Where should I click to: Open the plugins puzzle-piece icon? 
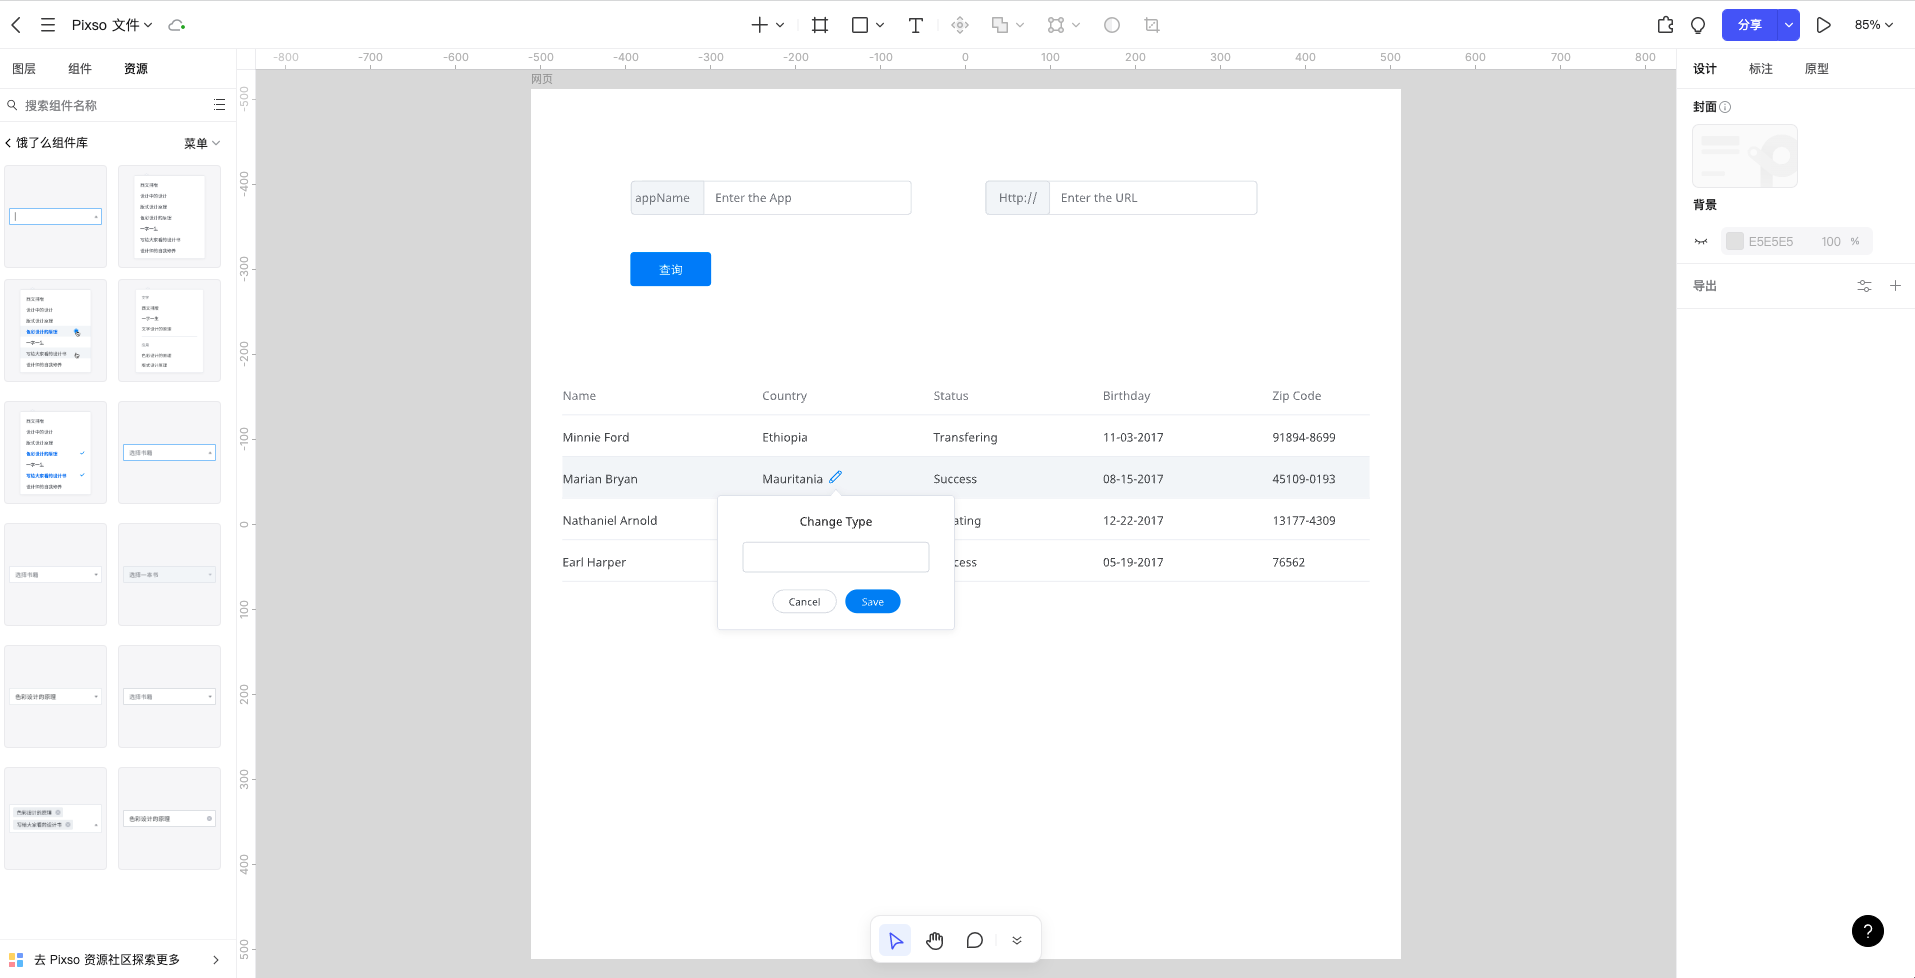pyautogui.click(x=1665, y=25)
